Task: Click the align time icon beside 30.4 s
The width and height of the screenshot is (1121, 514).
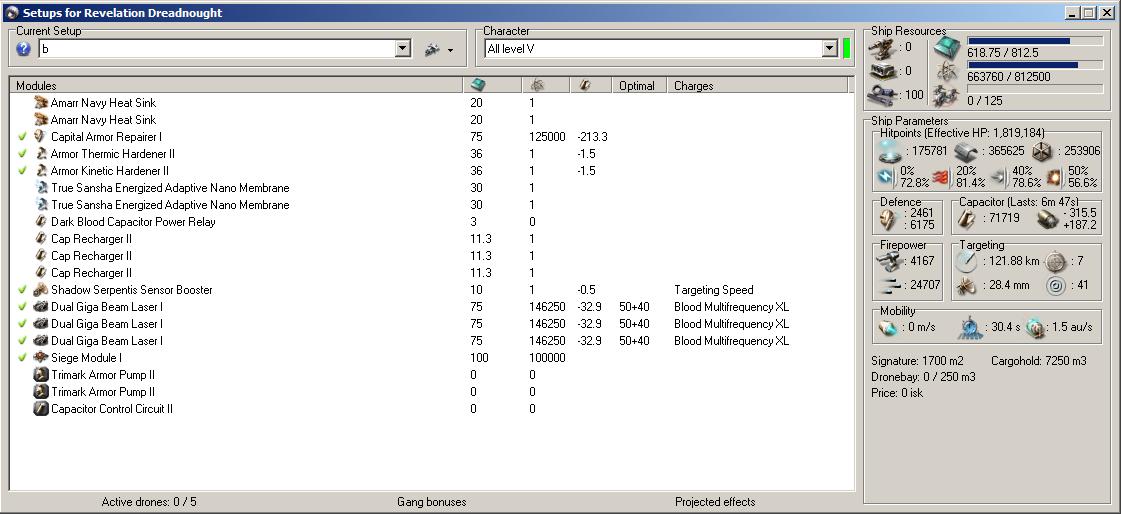Action: pyautogui.click(x=970, y=327)
